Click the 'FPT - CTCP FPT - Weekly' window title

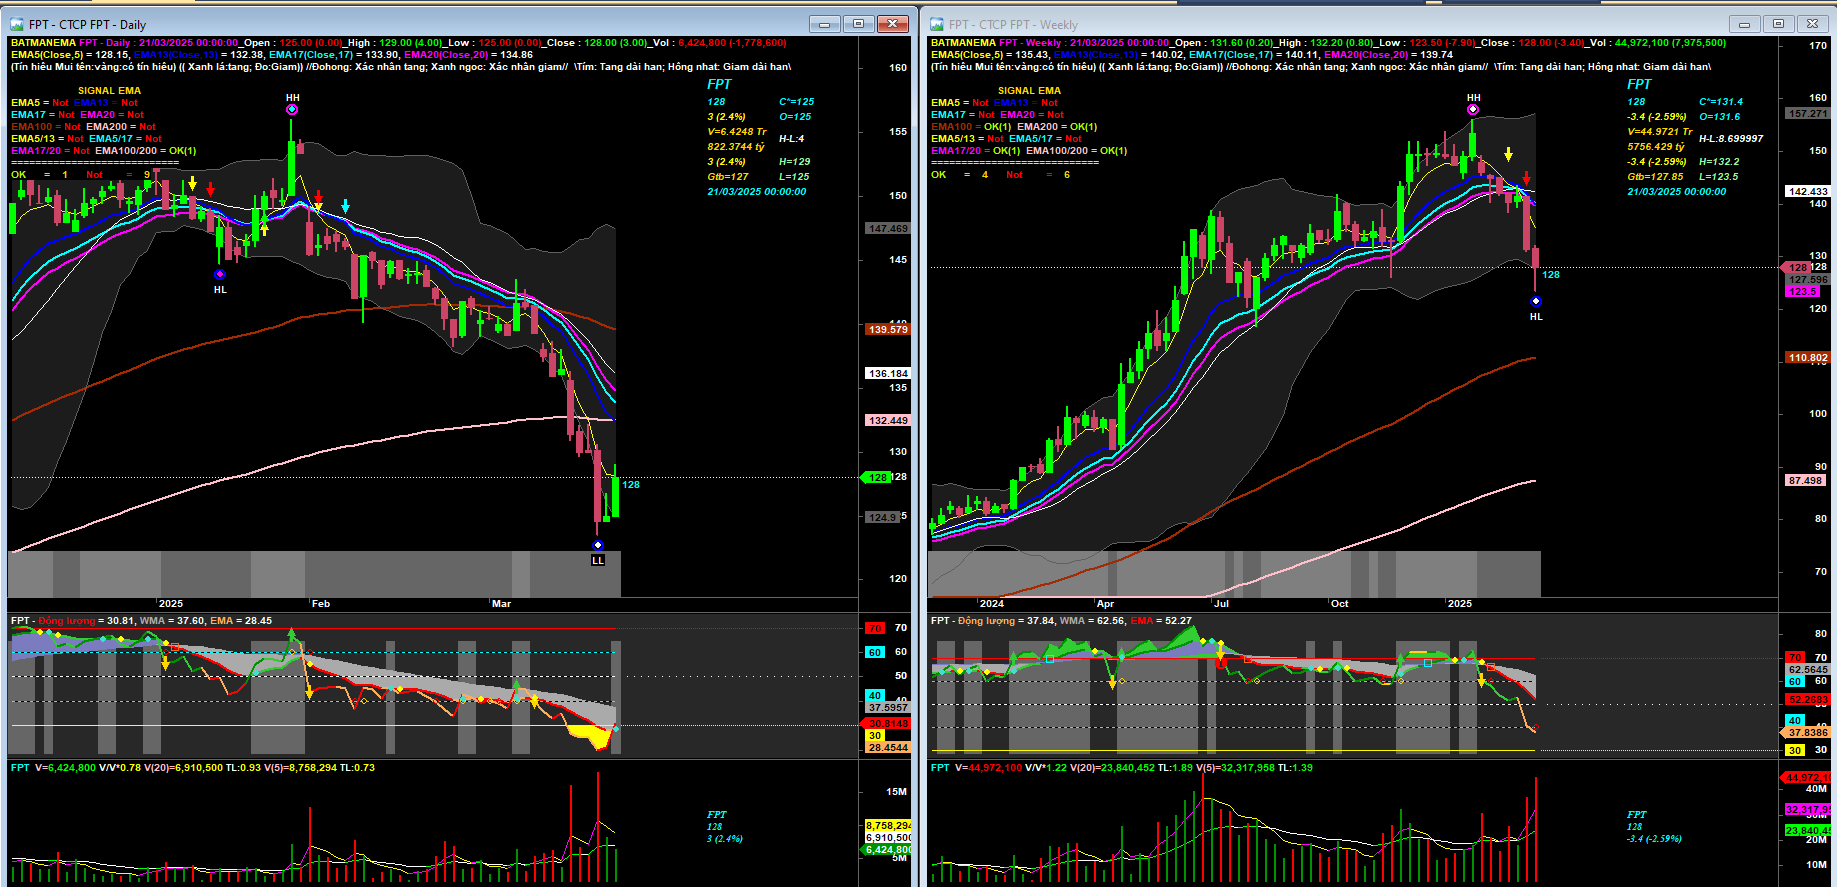(x=1013, y=24)
